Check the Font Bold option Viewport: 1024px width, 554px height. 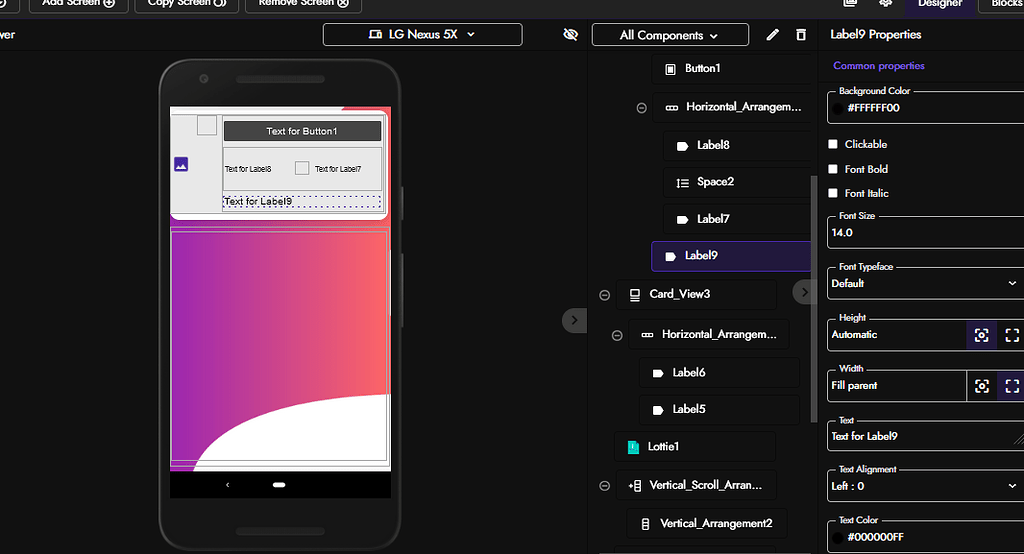[833, 169]
